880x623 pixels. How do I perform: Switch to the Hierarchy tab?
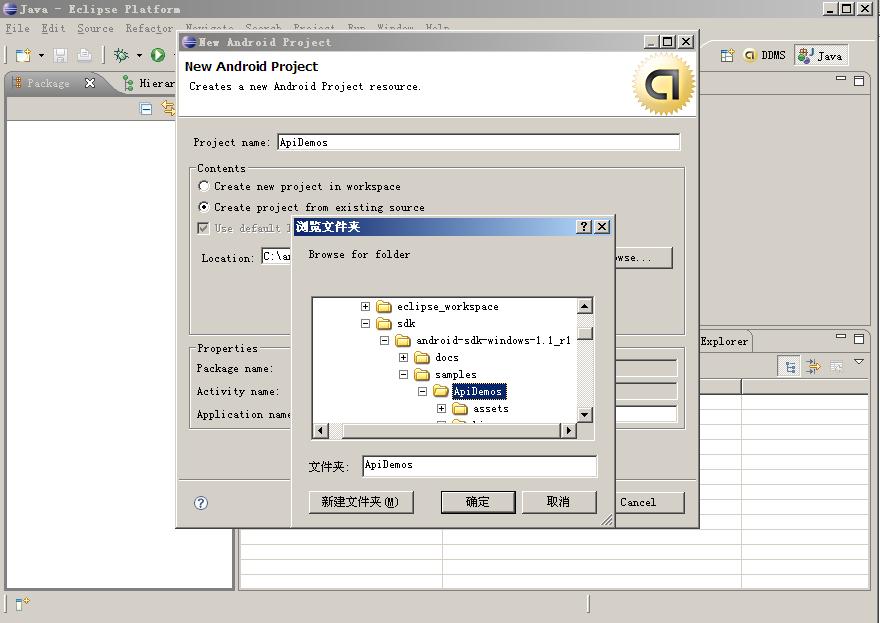click(149, 83)
